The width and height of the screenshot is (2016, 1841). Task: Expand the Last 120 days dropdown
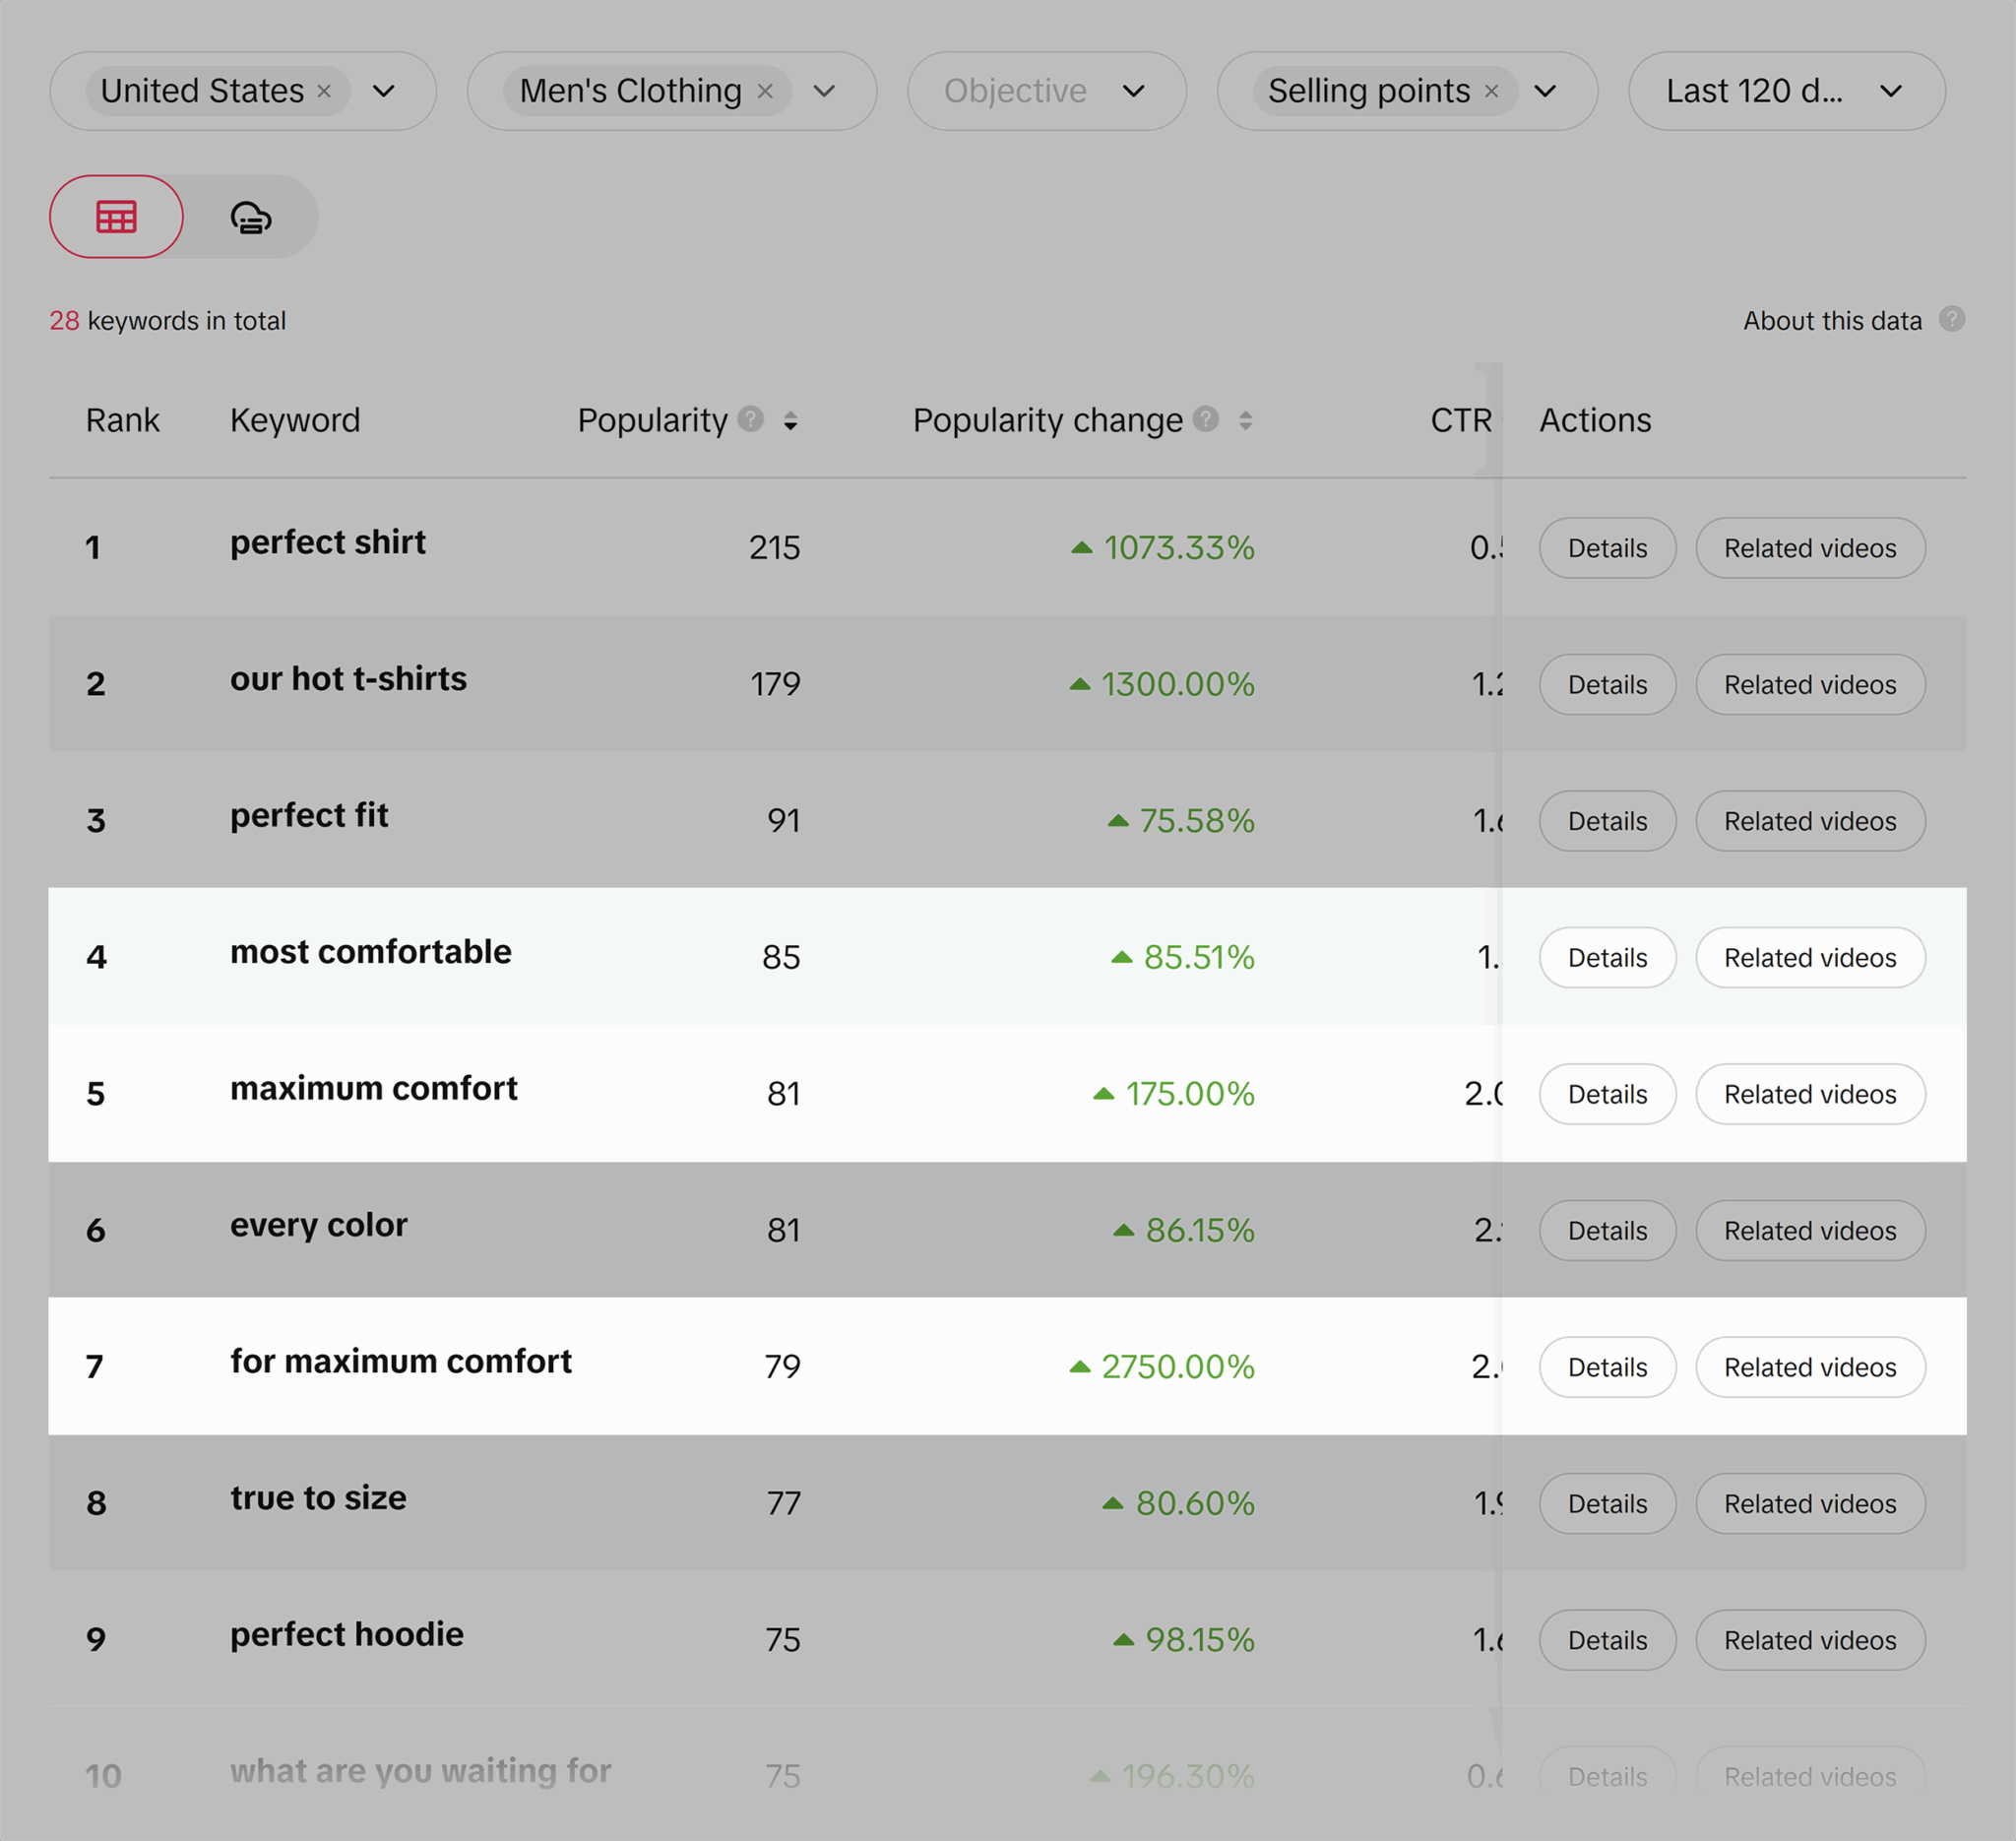point(1892,91)
